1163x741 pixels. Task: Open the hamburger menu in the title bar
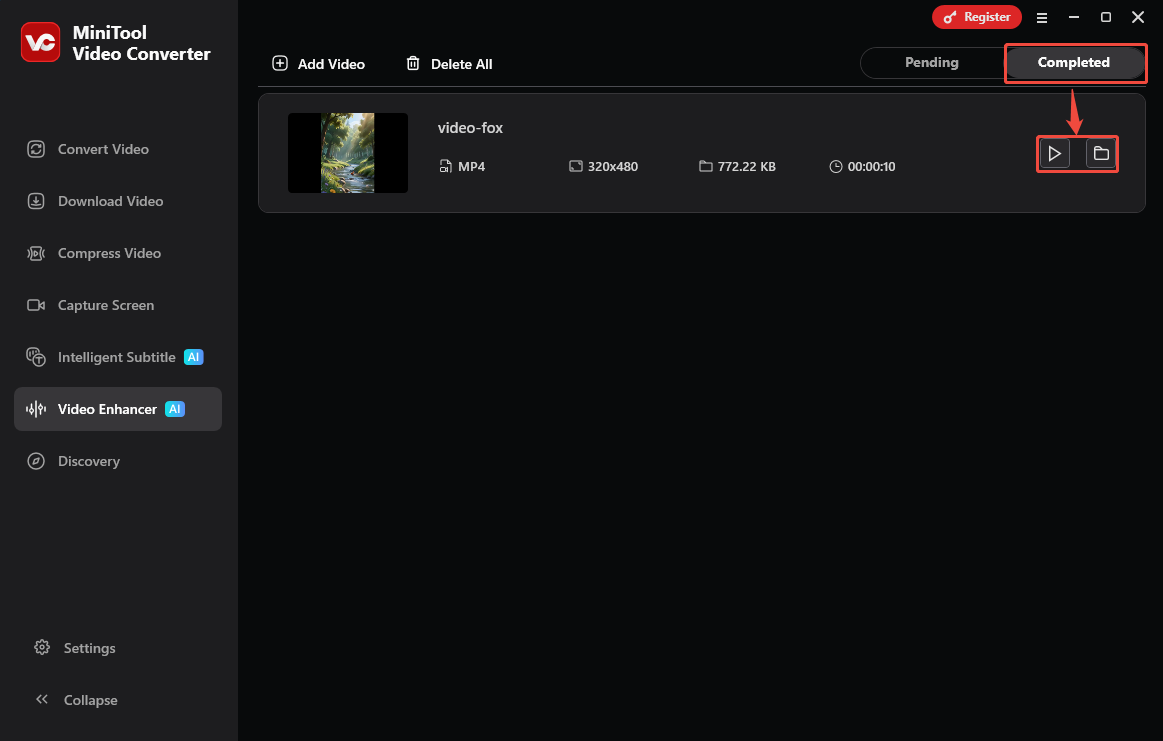click(1042, 17)
